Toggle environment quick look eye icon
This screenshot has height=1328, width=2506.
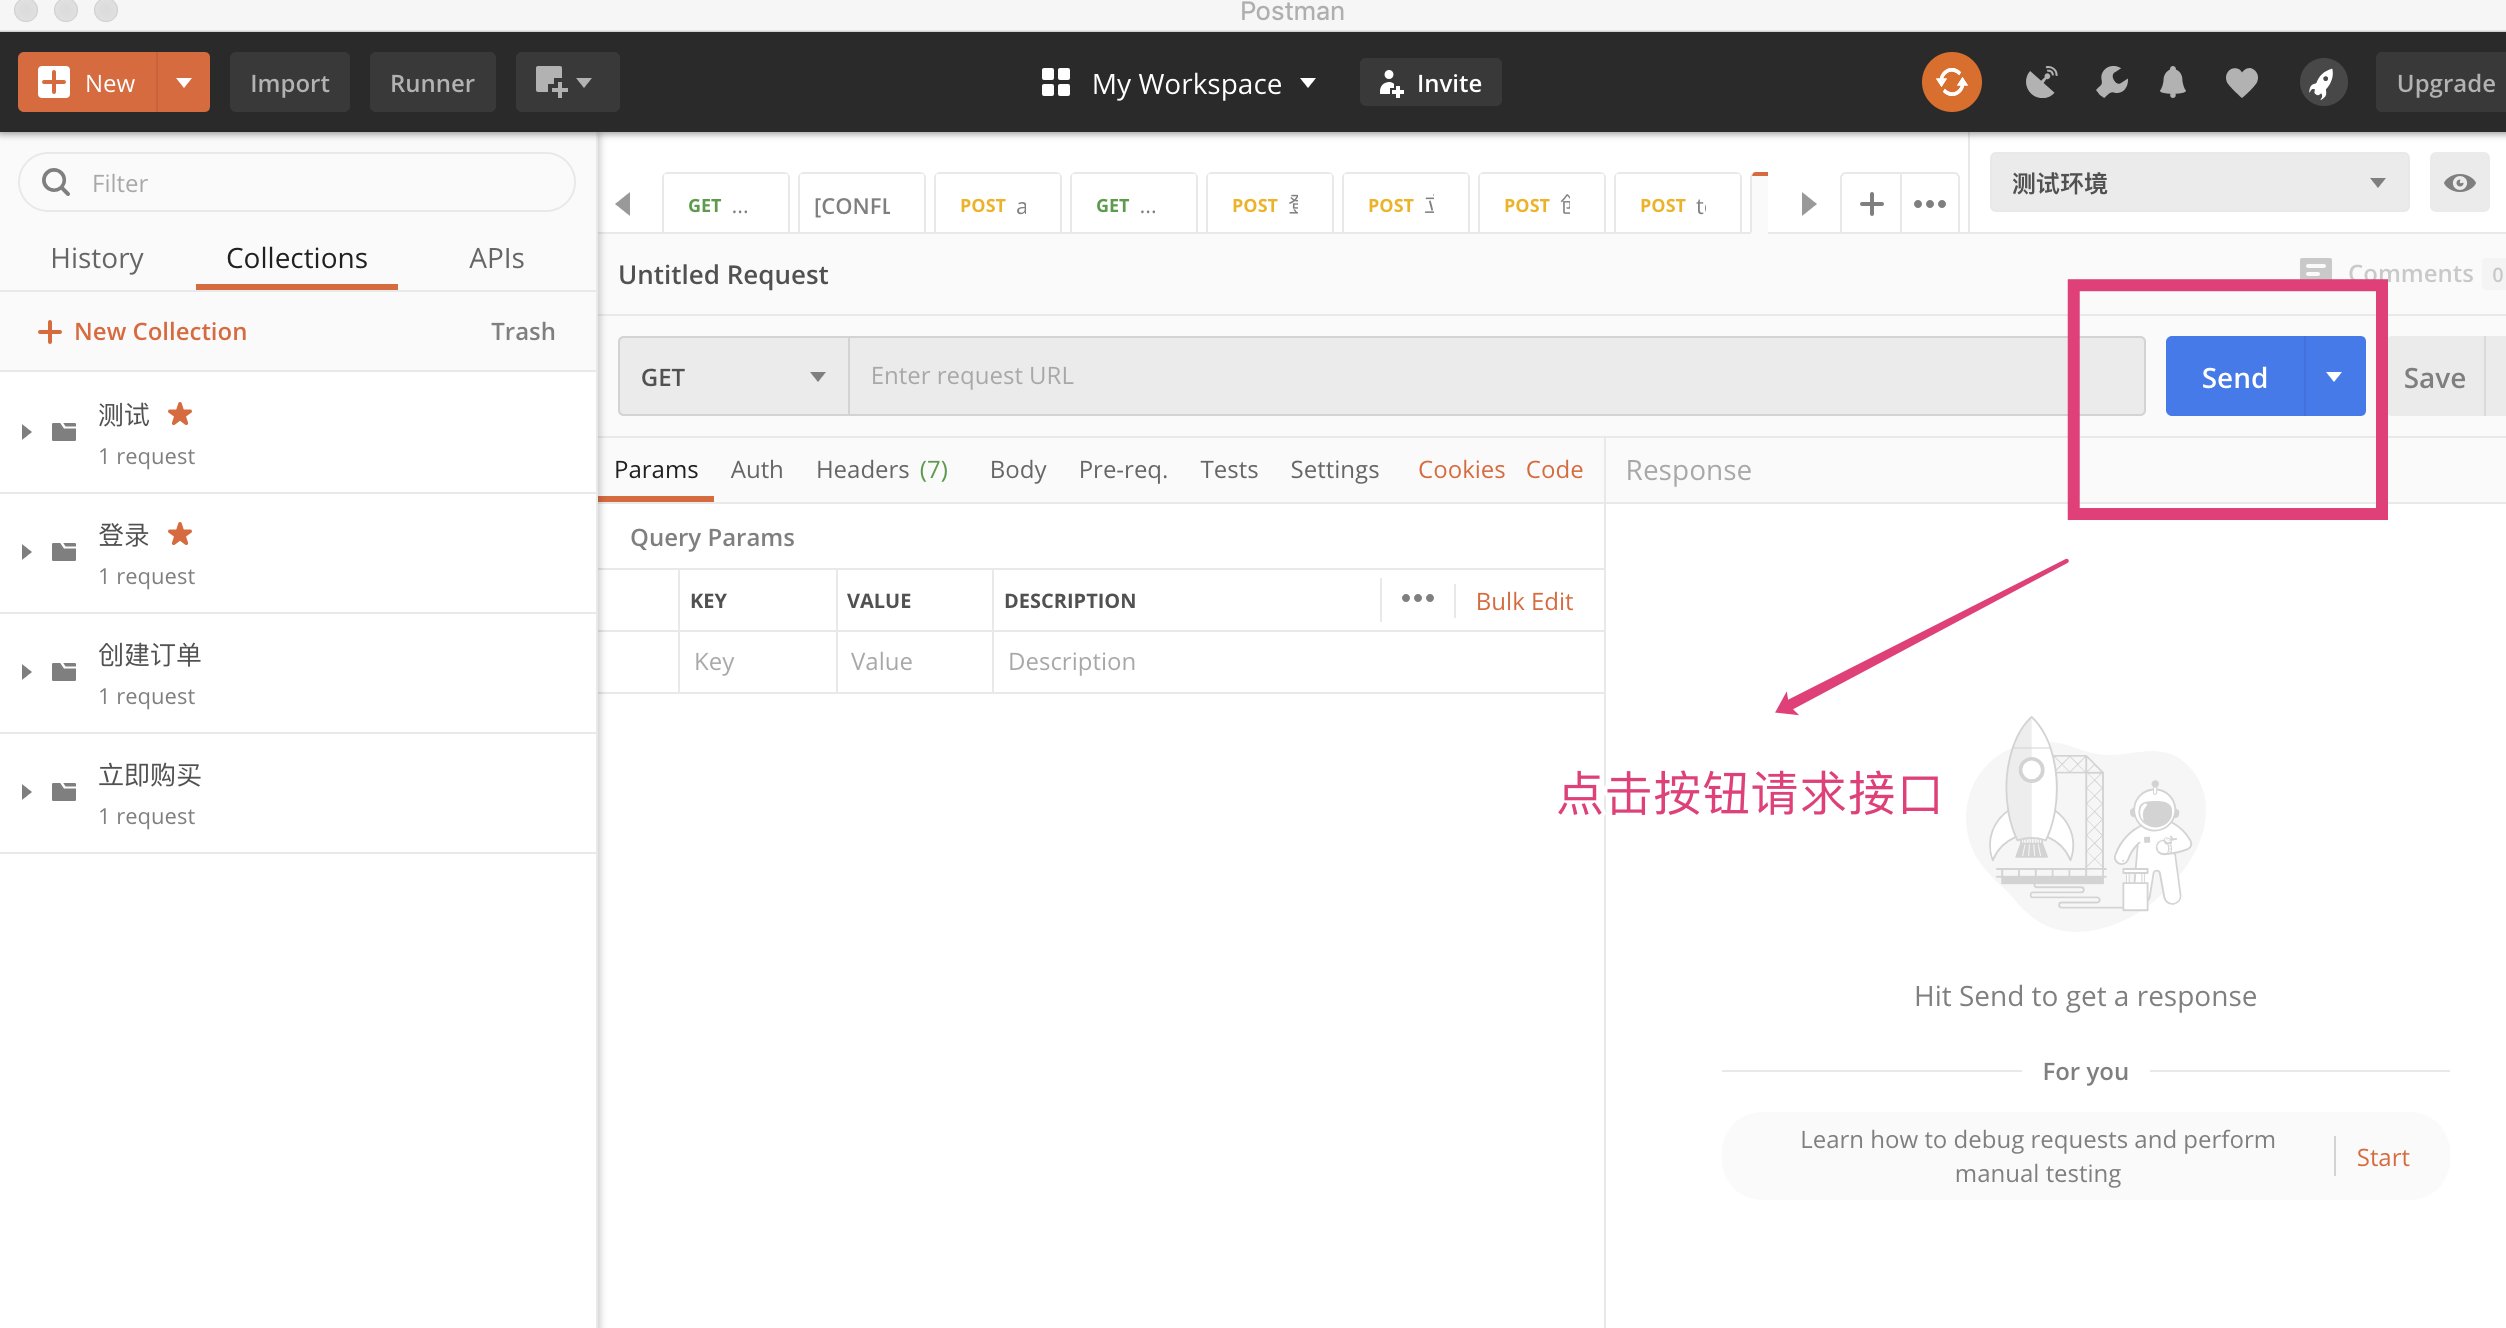tap(2459, 183)
